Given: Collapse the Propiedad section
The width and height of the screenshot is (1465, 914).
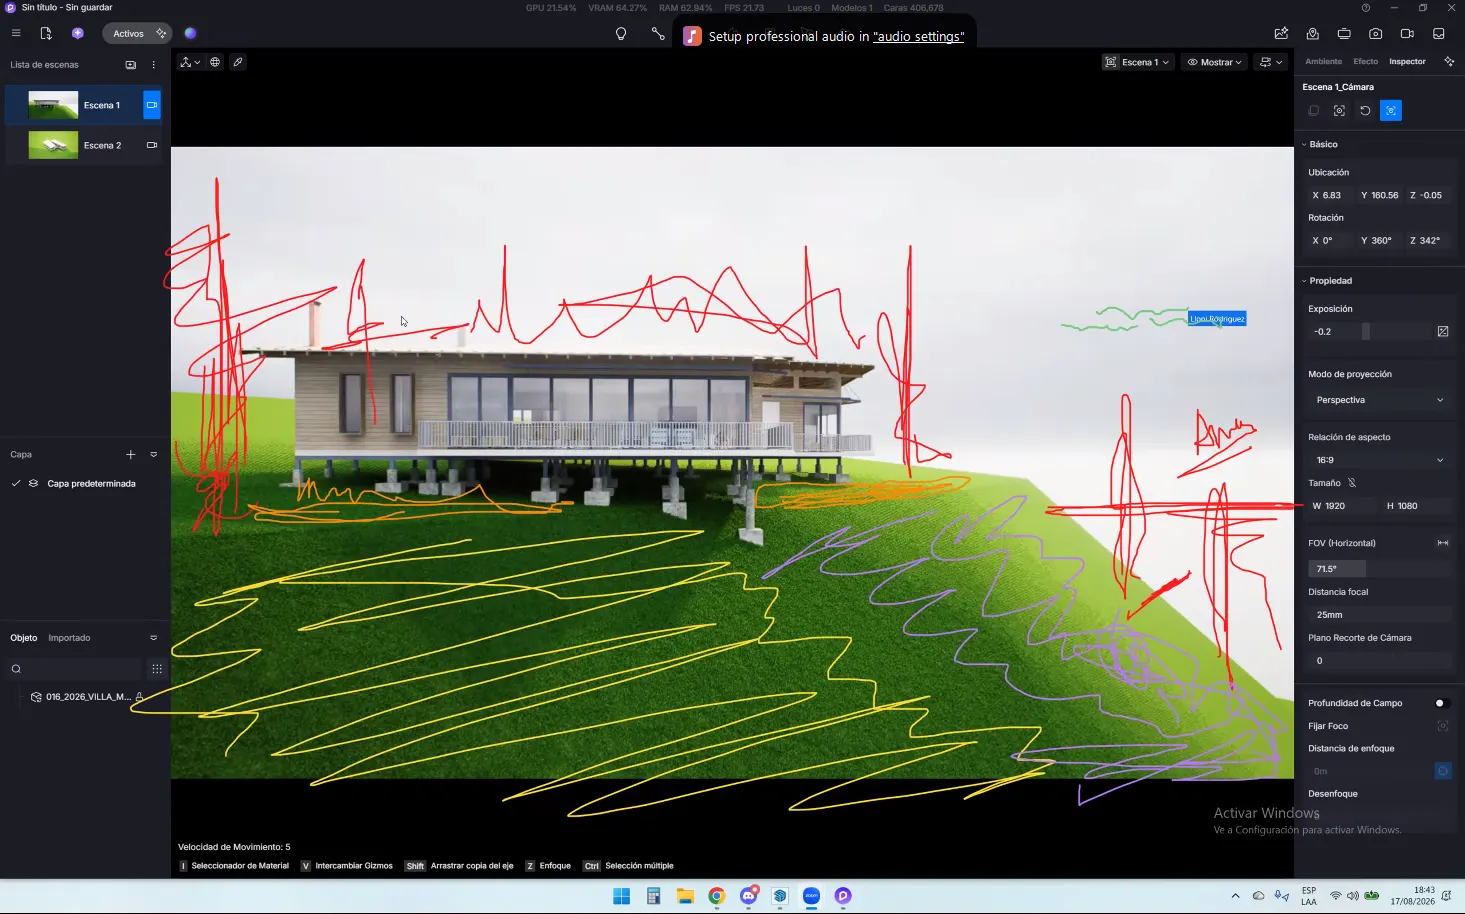Looking at the screenshot, I should [x=1304, y=281].
